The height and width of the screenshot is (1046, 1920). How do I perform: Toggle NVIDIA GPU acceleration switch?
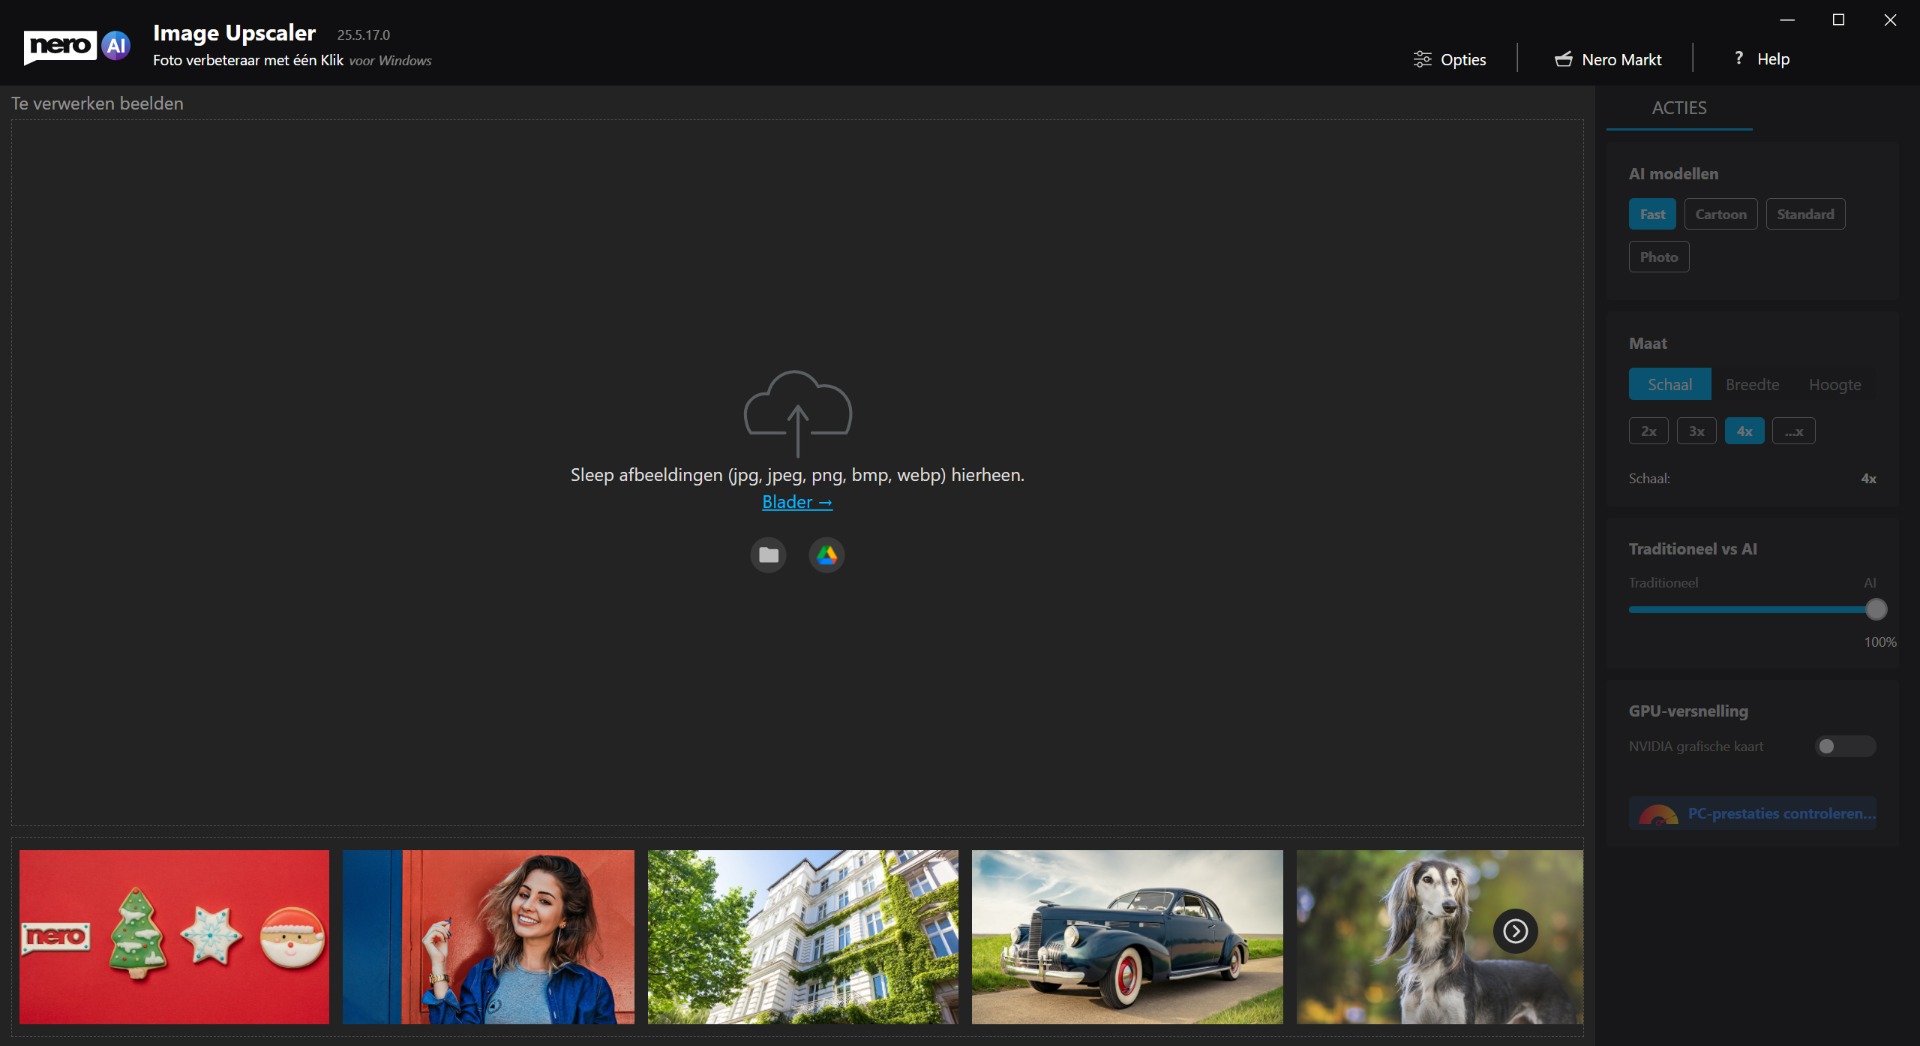tap(1845, 747)
